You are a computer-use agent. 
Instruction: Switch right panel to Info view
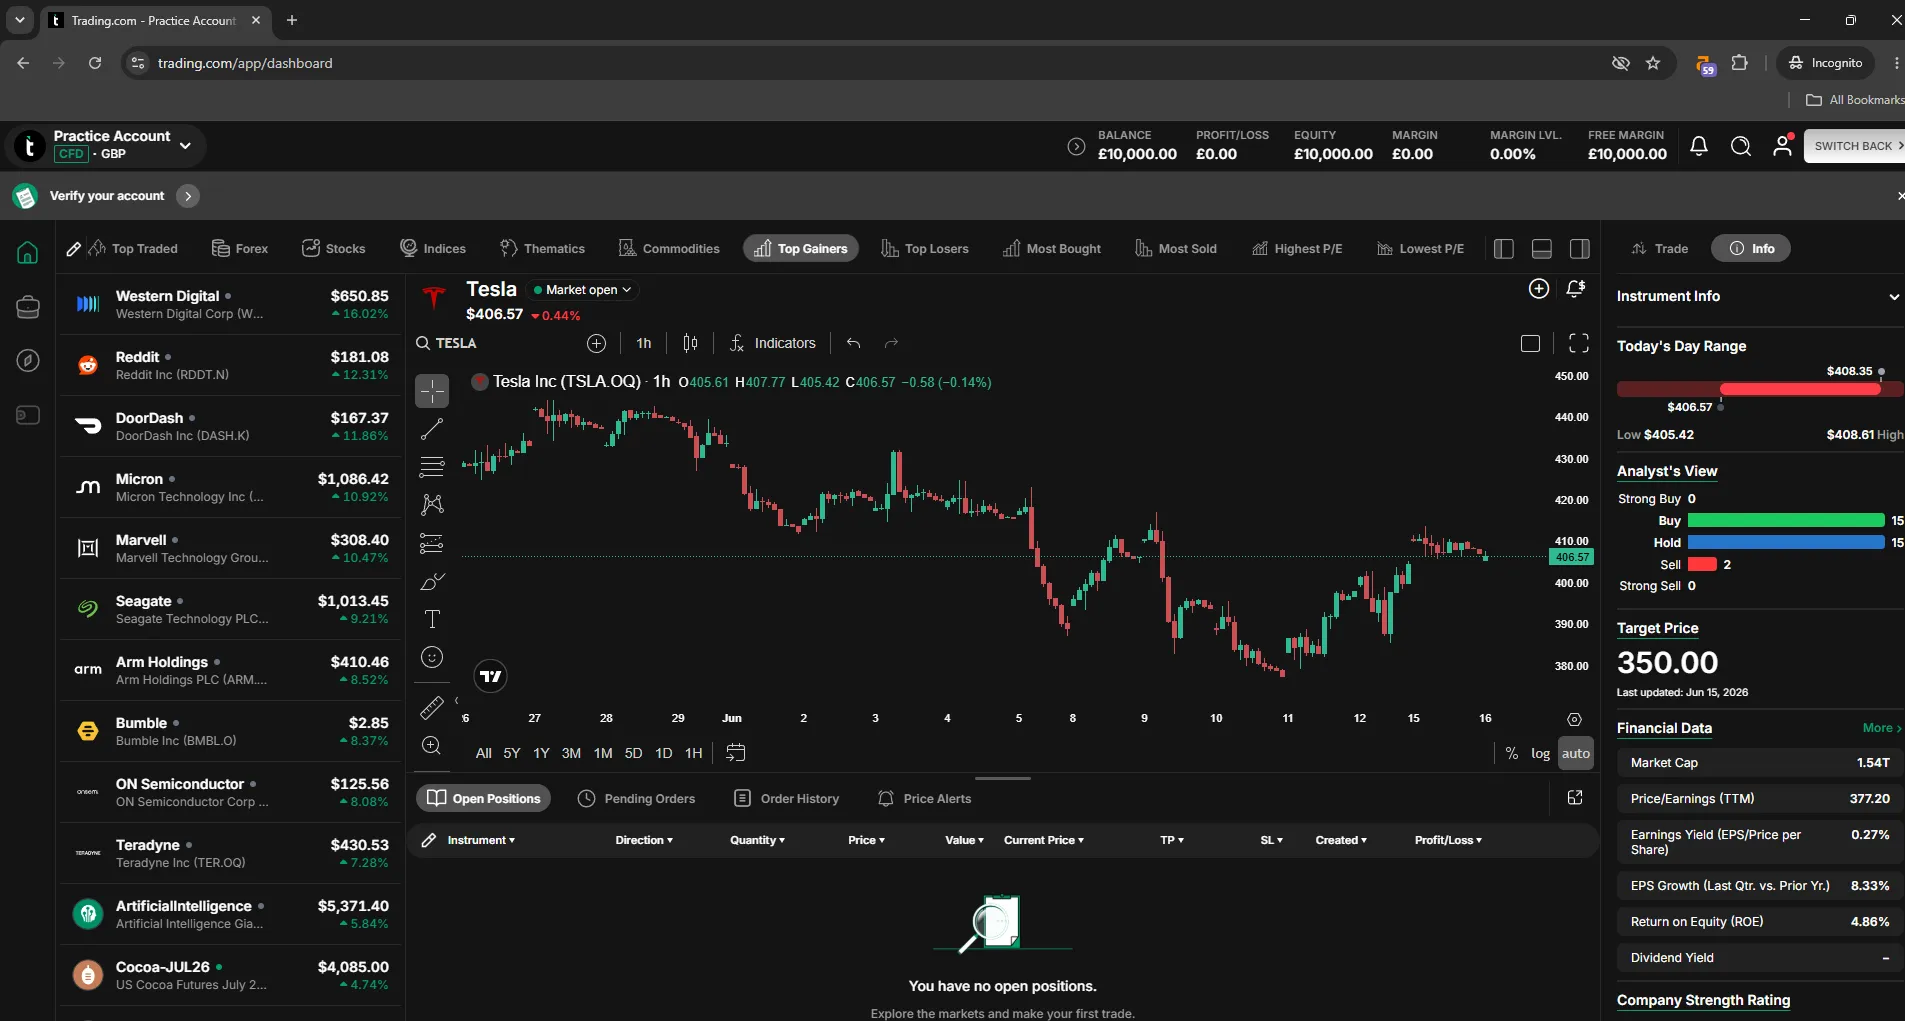click(1751, 248)
